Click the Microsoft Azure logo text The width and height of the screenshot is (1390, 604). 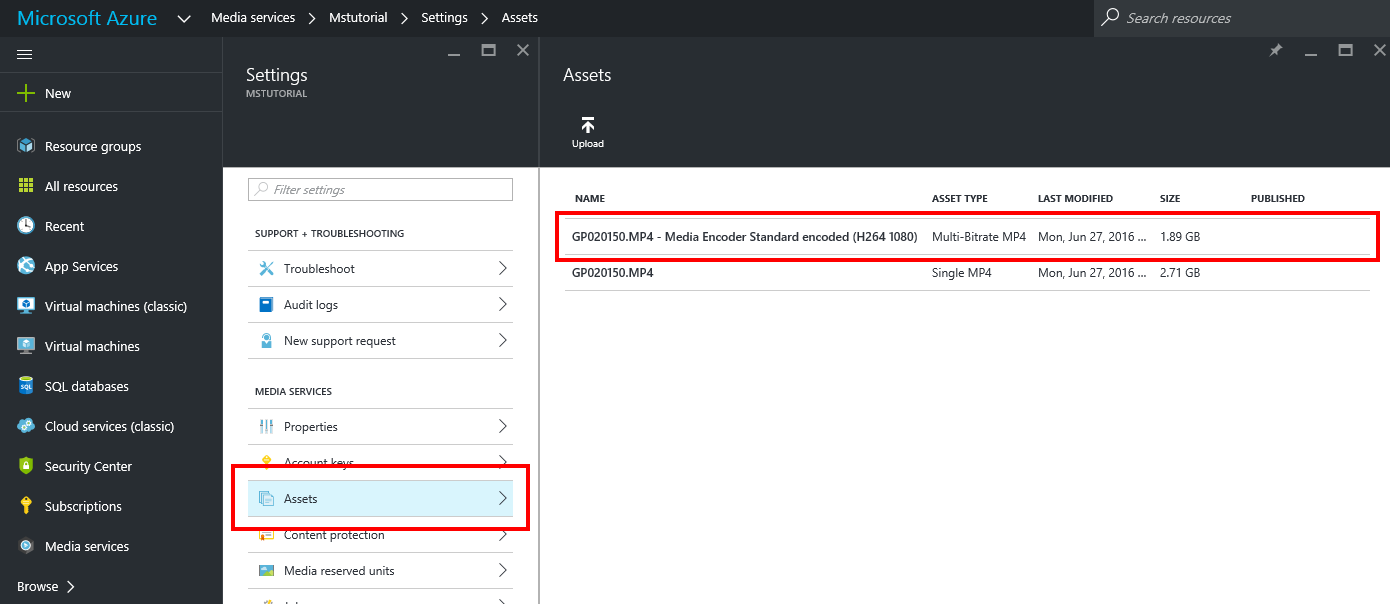87,18
